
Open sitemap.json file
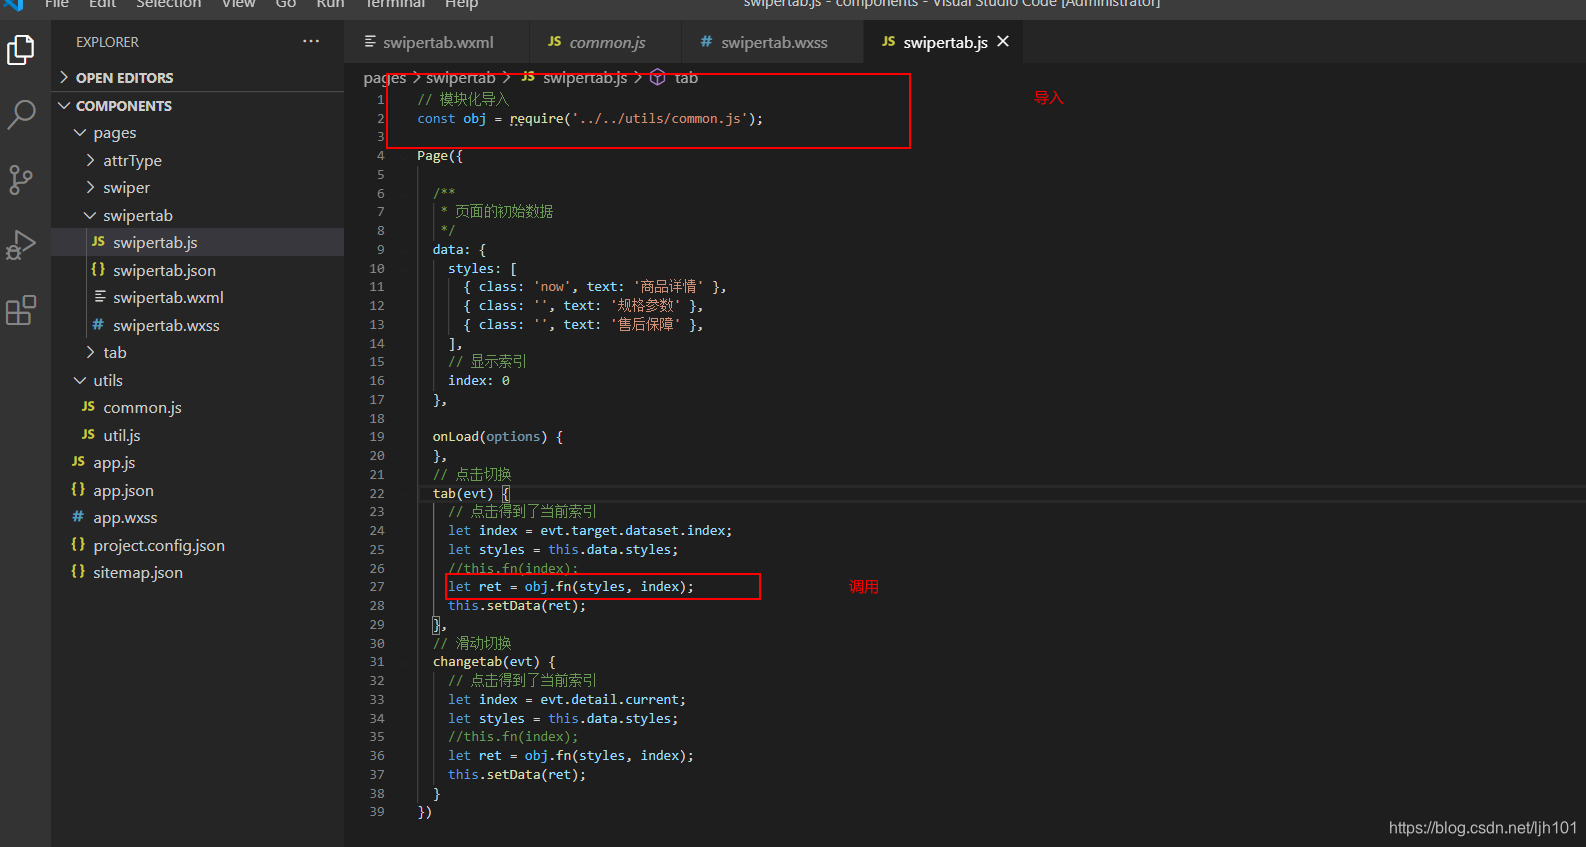[197, 573]
